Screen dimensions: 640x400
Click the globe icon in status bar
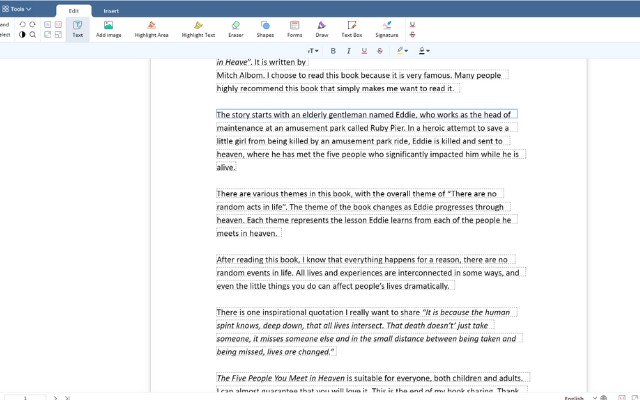click(604, 398)
